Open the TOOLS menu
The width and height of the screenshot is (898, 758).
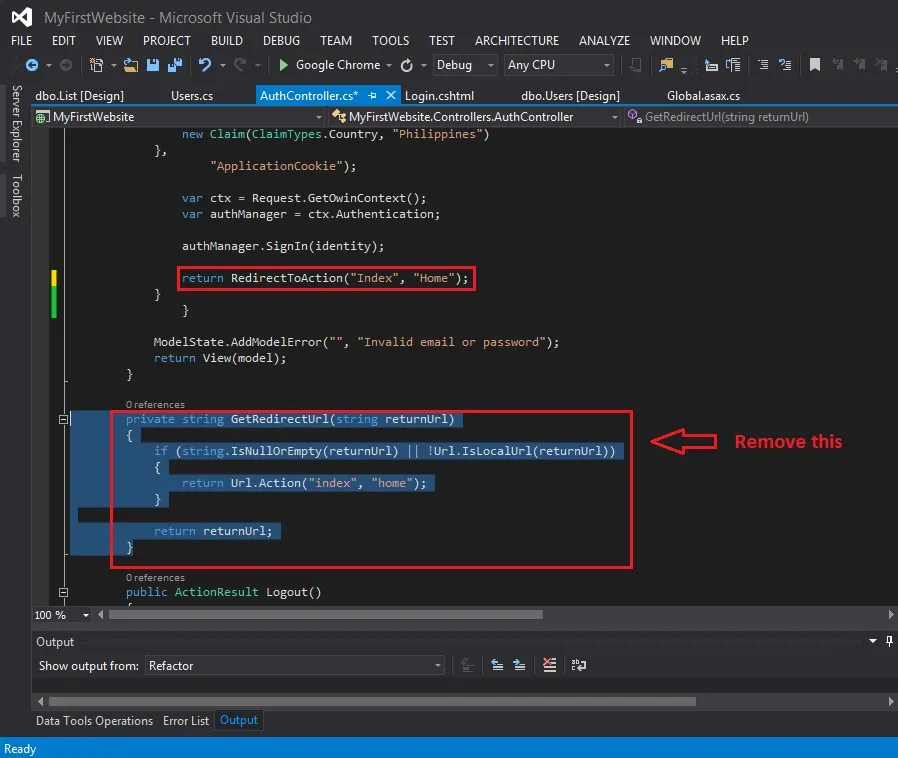tap(391, 41)
